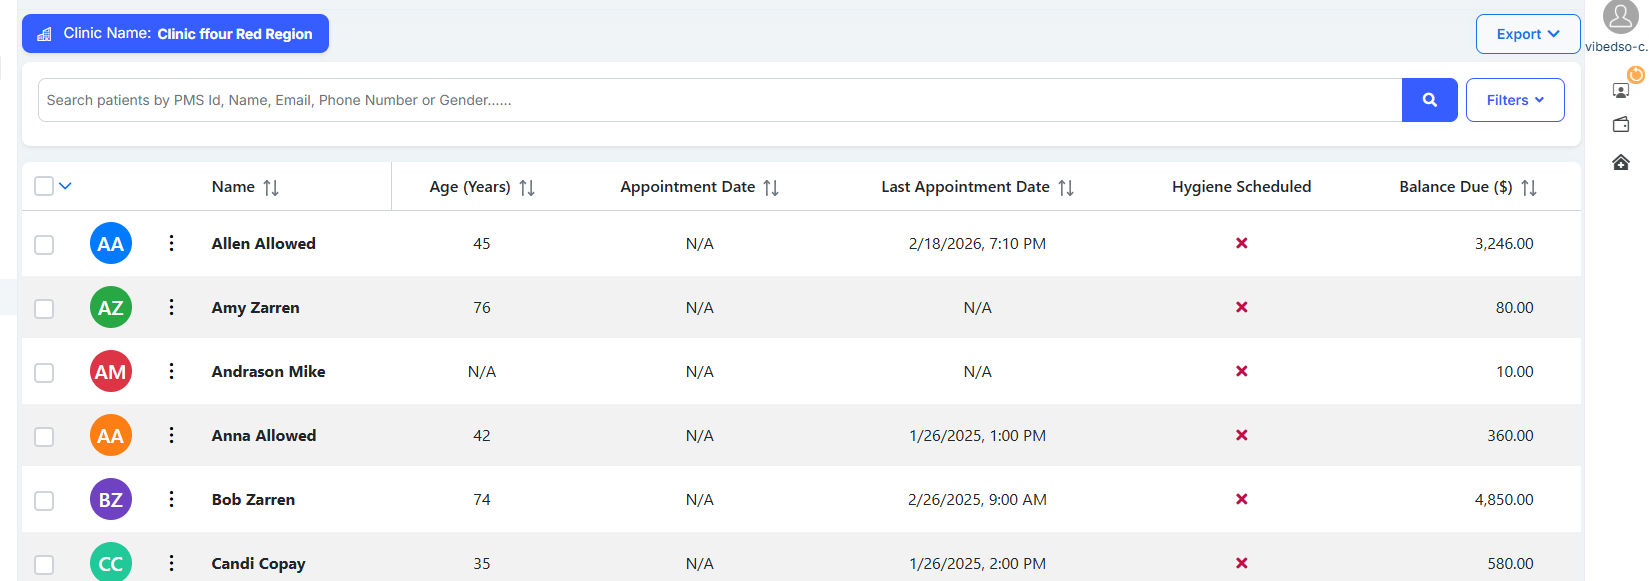
Task: Expand the Export dropdown
Action: tap(1527, 34)
